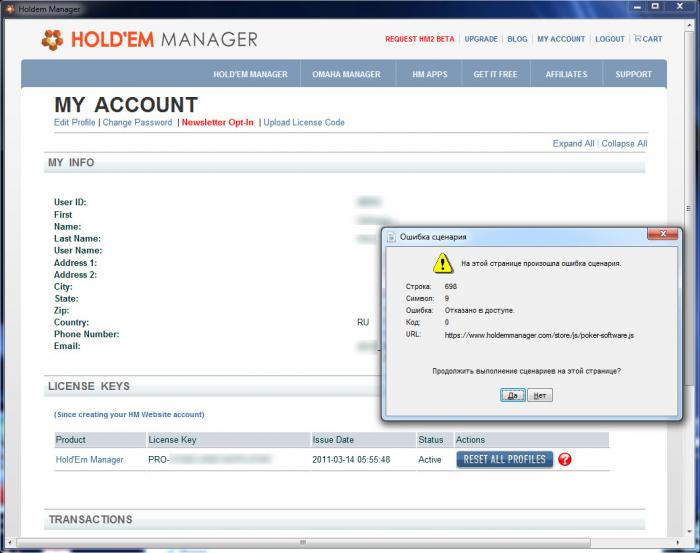Click the vertical scrollbar thumb
The image size is (700, 553).
pyautogui.click(x=689, y=208)
